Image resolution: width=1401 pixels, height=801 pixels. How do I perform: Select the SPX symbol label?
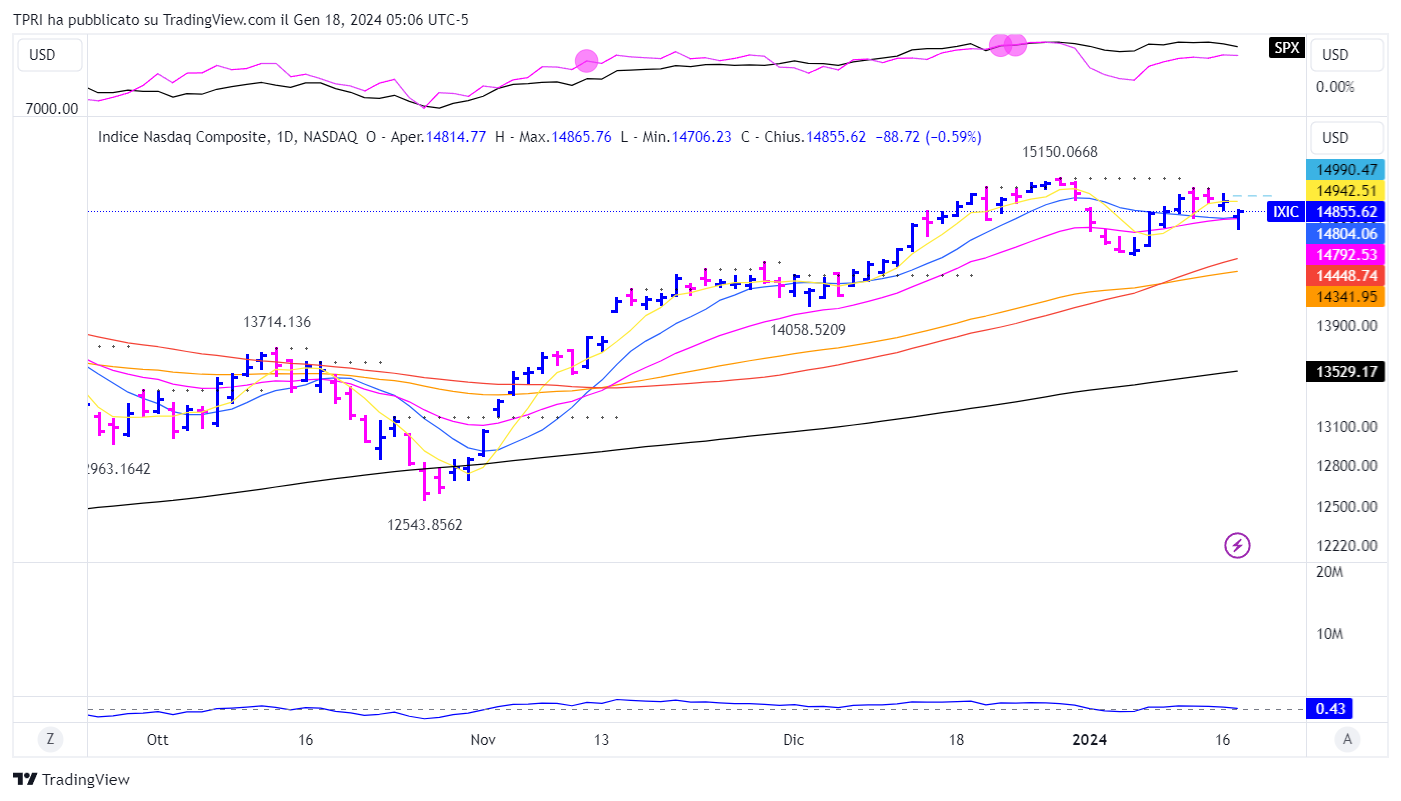tap(1286, 47)
